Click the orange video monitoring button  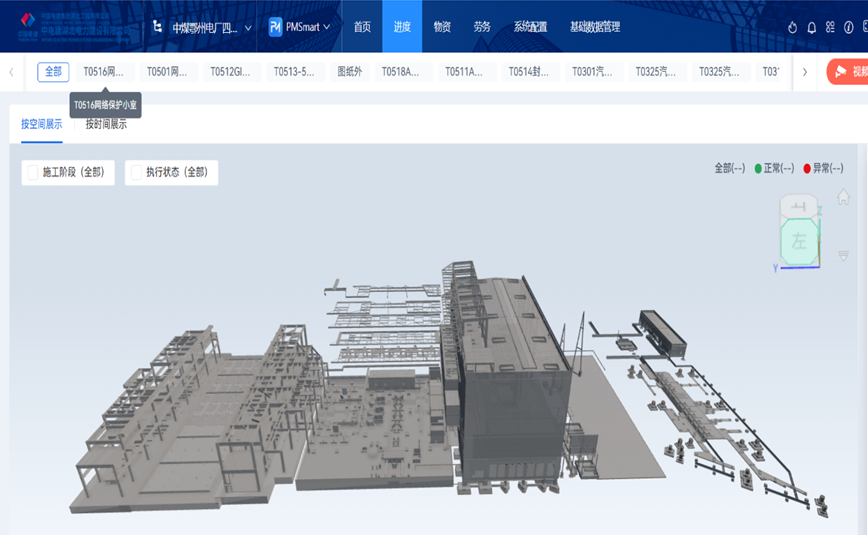click(x=847, y=72)
